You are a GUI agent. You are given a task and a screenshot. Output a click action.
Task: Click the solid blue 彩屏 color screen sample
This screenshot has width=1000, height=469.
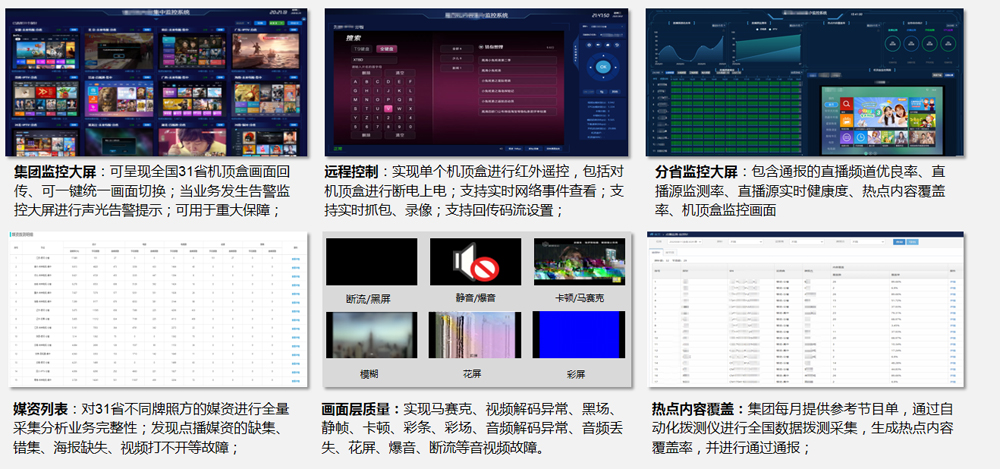(x=577, y=334)
